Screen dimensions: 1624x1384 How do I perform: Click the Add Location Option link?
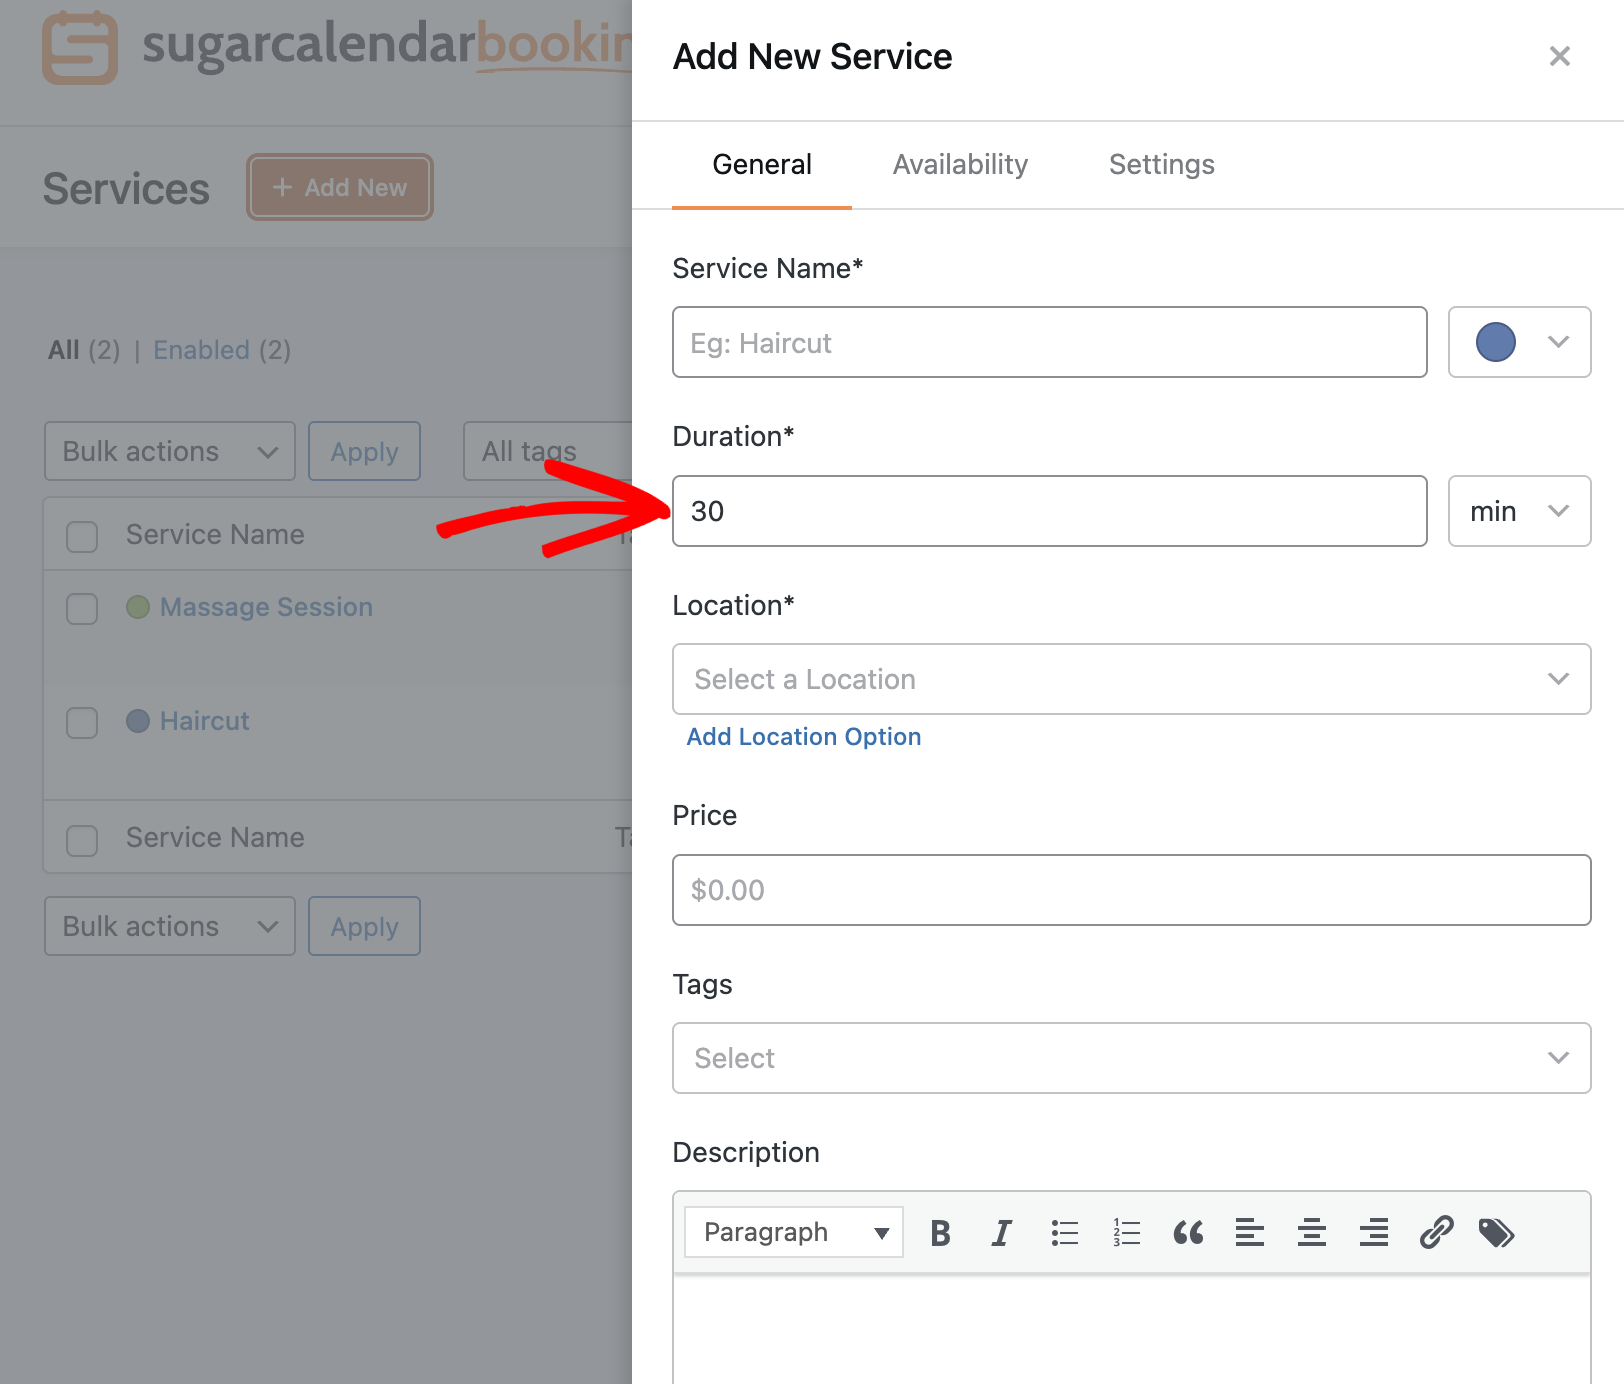click(x=803, y=737)
